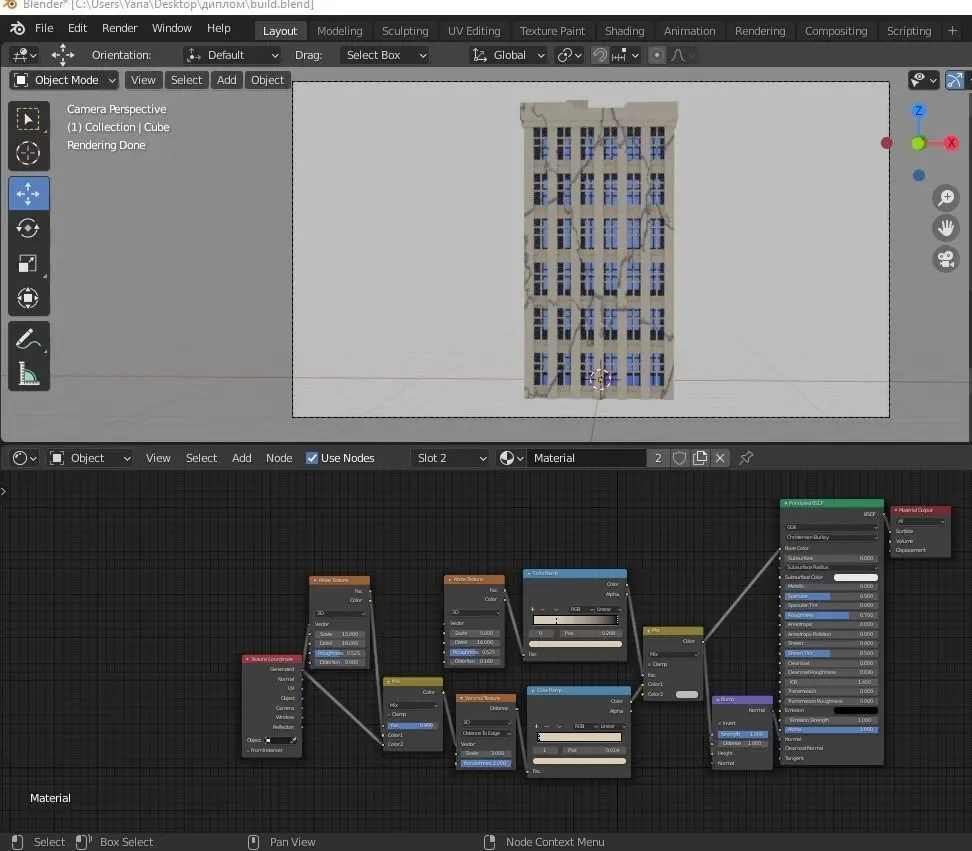
Task: Uncheck the Use Nodes checkbox
Action: pos(312,458)
